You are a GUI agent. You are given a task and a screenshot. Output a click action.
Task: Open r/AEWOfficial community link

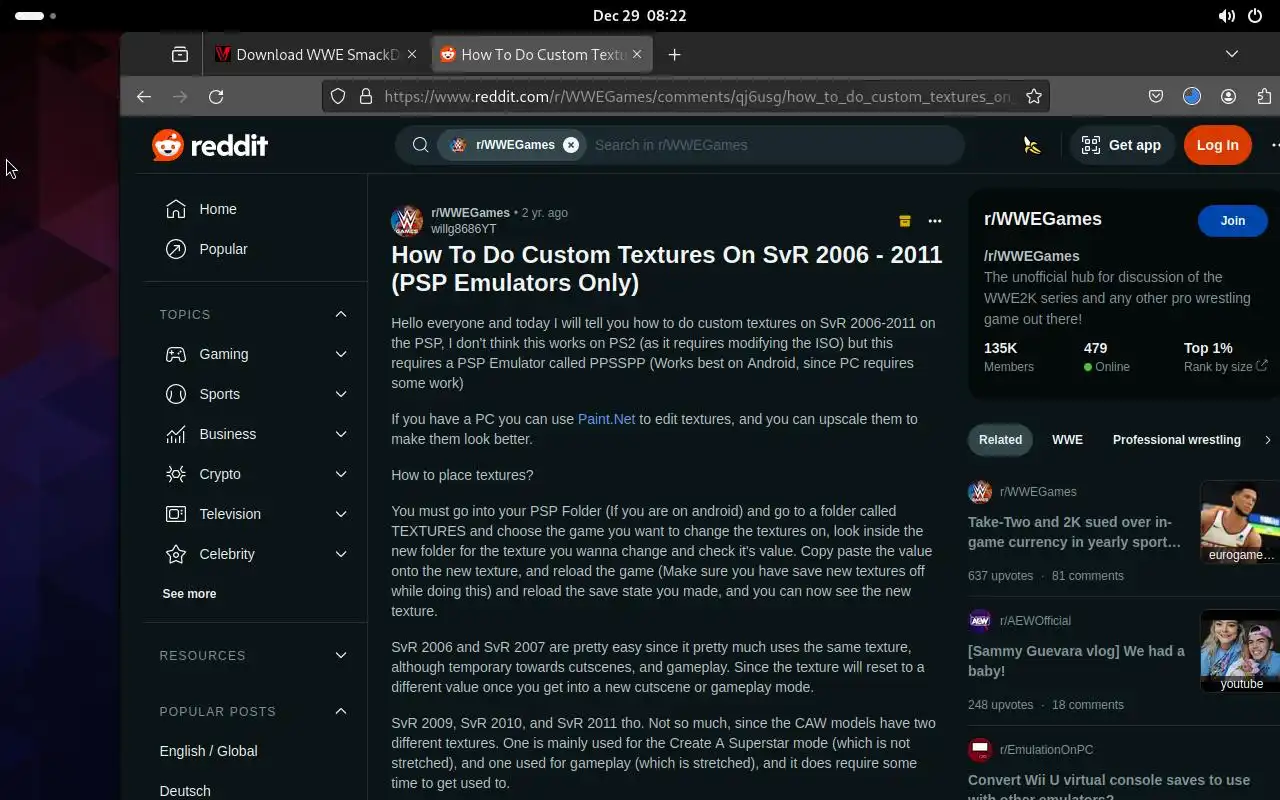tap(1035, 621)
